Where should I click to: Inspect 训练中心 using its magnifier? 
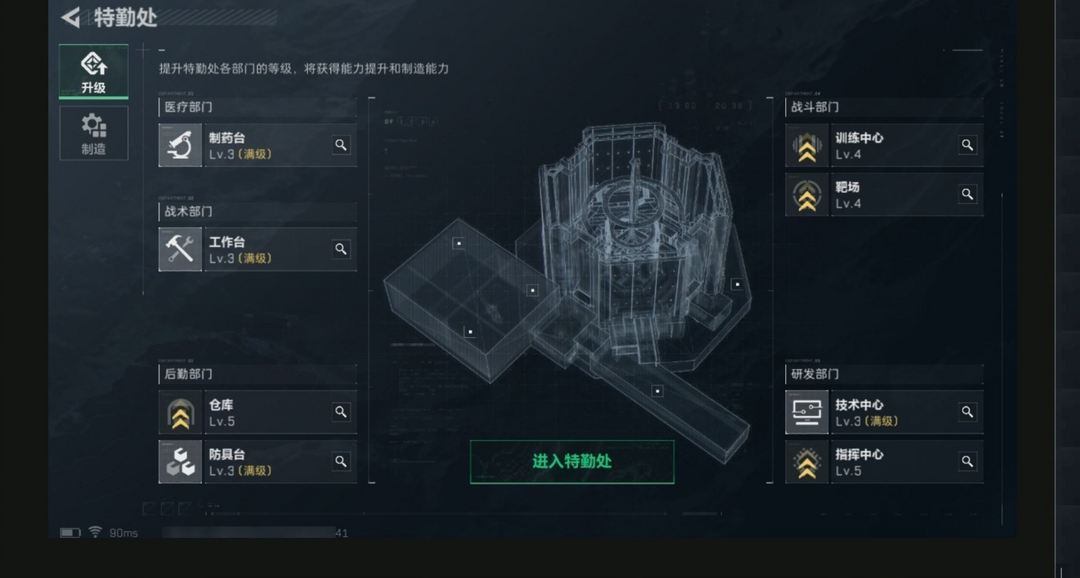968,145
